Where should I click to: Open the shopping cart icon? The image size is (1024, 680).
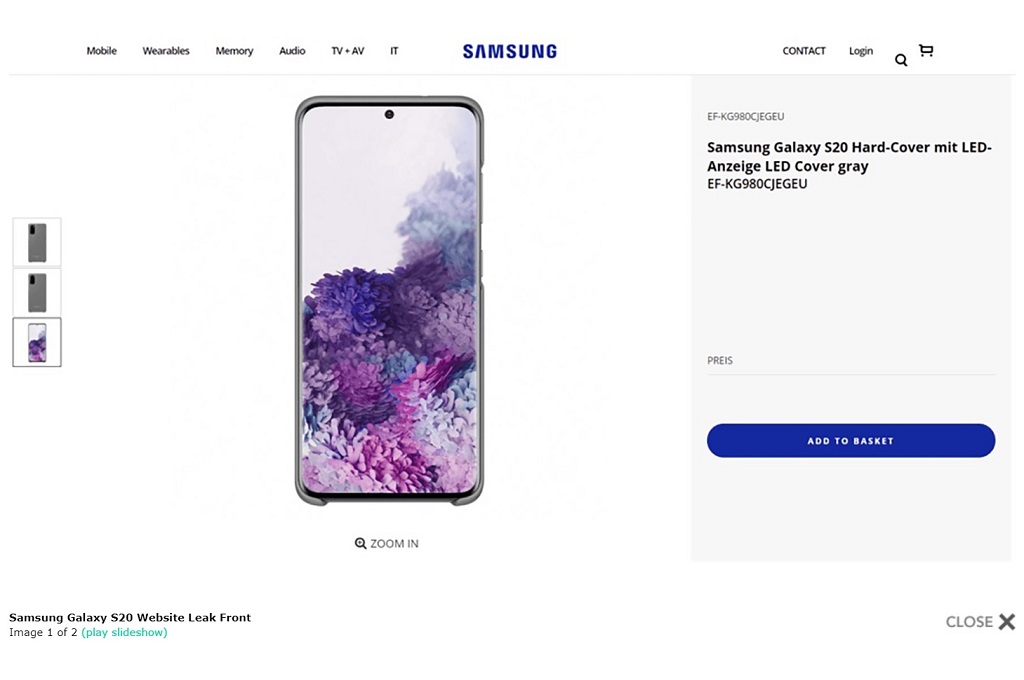[926, 50]
